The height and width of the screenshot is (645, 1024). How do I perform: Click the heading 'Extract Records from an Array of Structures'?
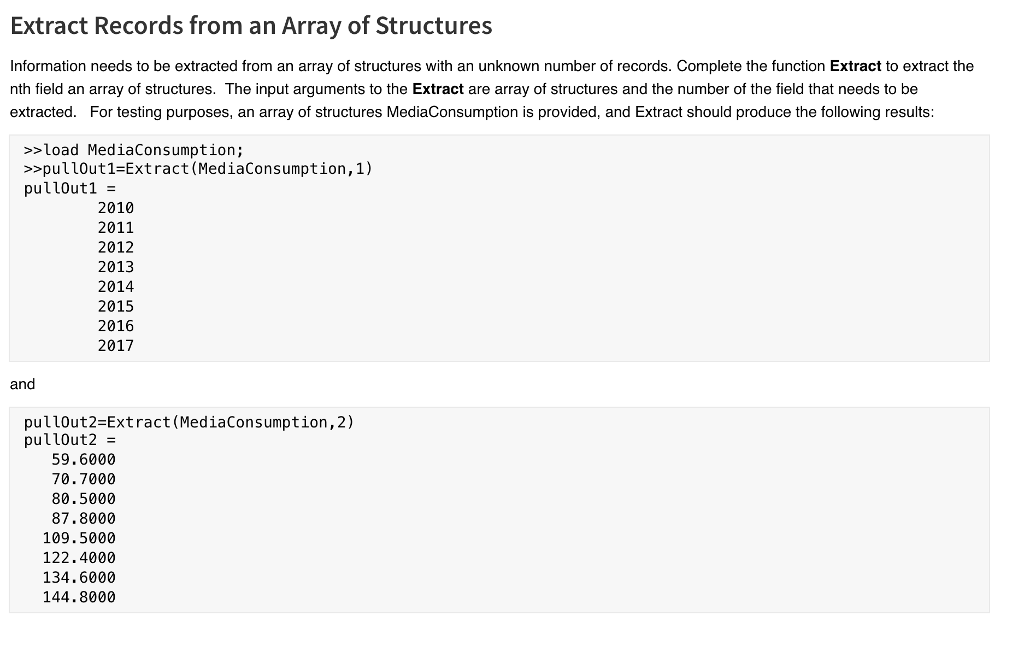point(251,26)
